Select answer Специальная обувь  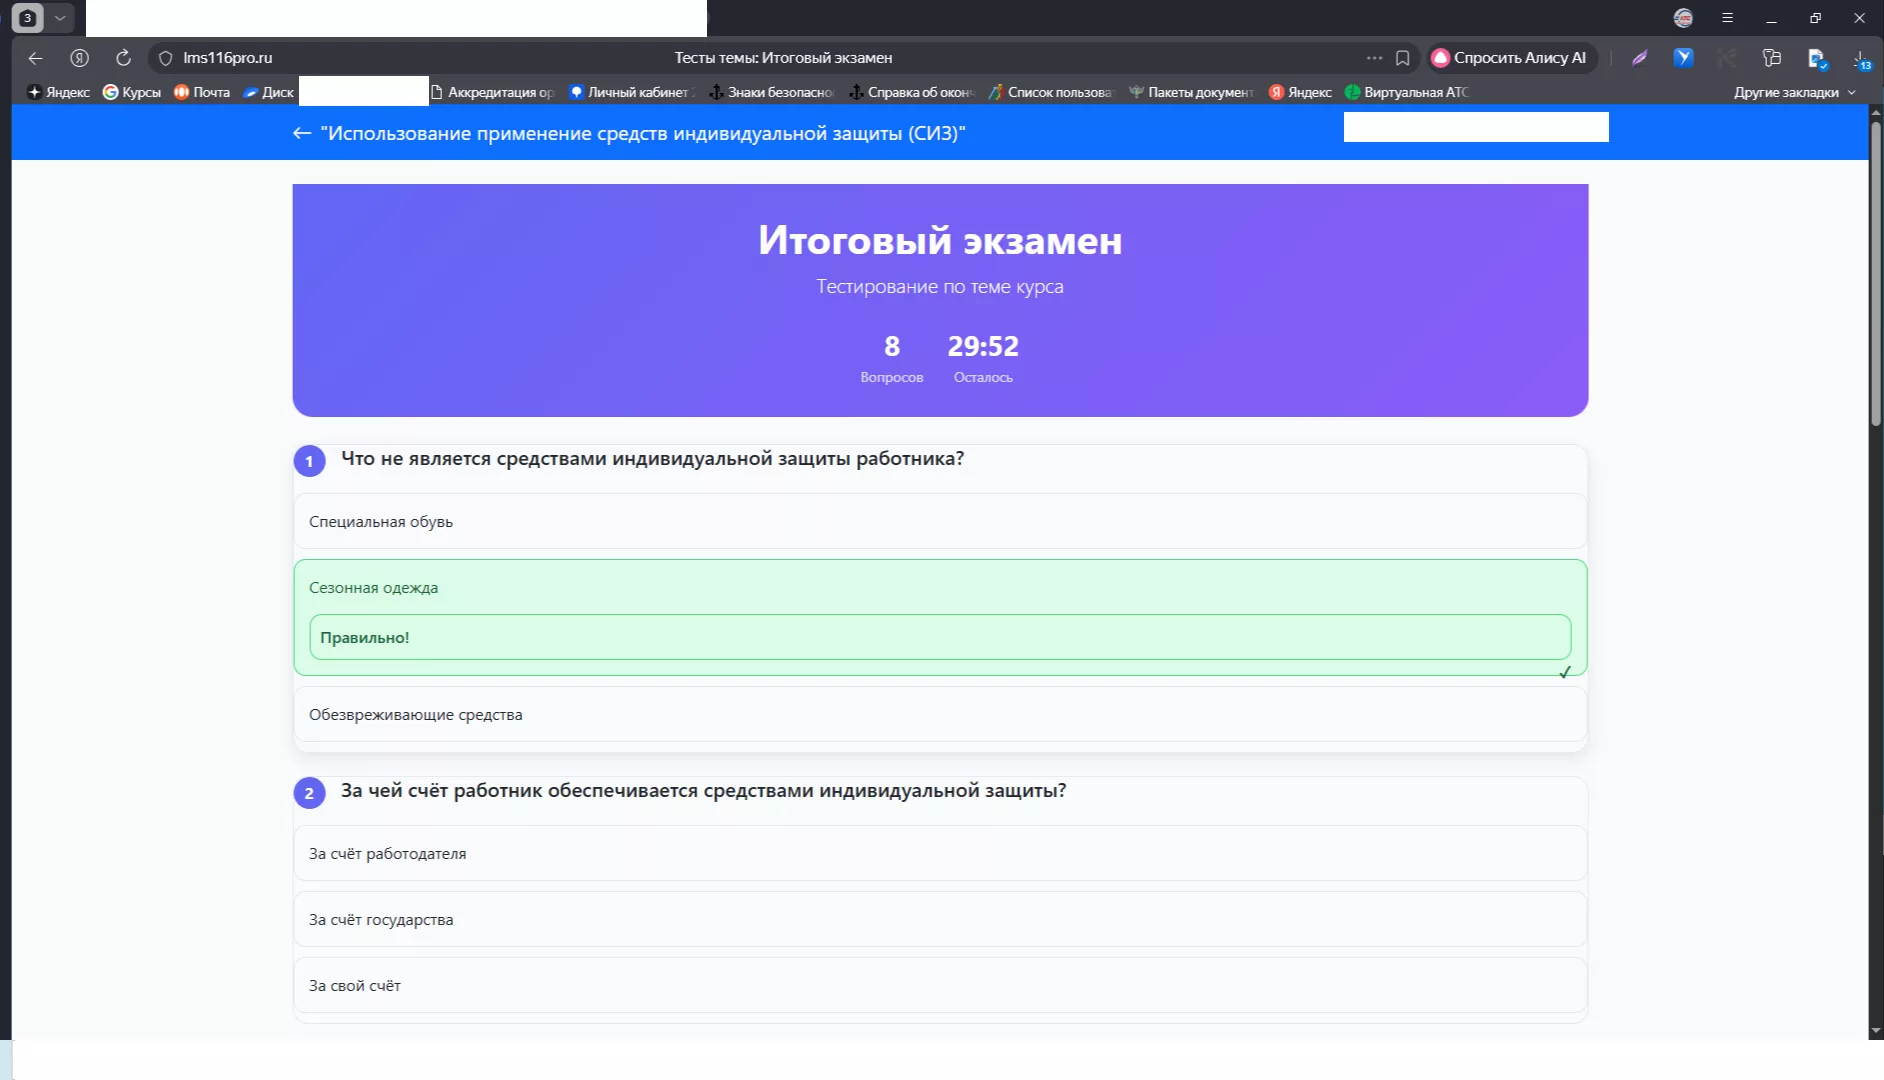coord(940,521)
